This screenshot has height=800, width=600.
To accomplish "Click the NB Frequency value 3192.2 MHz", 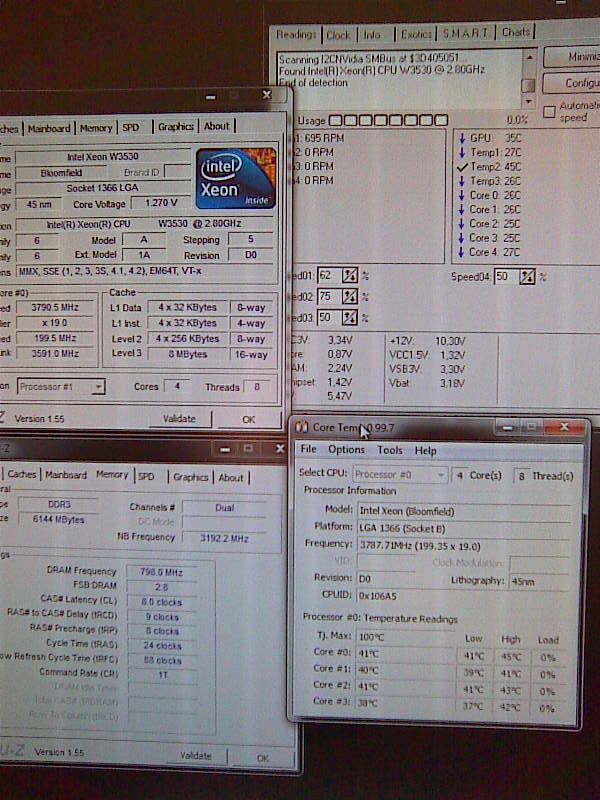I will (224, 538).
